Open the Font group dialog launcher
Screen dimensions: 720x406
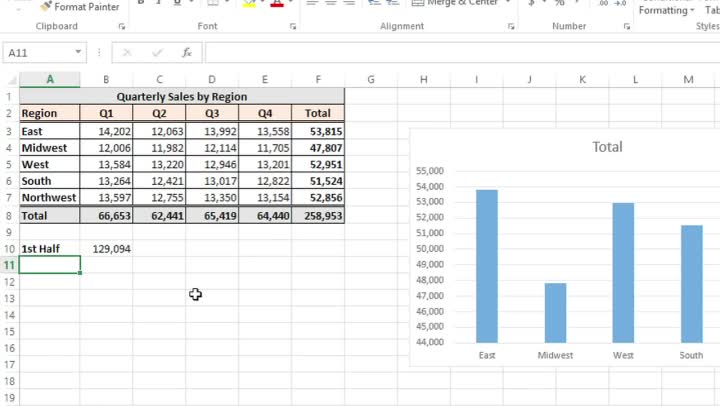click(x=293, y=27)
